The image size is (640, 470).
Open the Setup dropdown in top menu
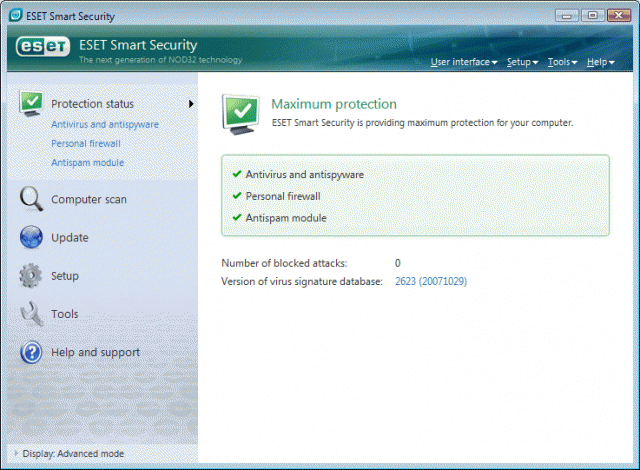click(x=522, y=62)
